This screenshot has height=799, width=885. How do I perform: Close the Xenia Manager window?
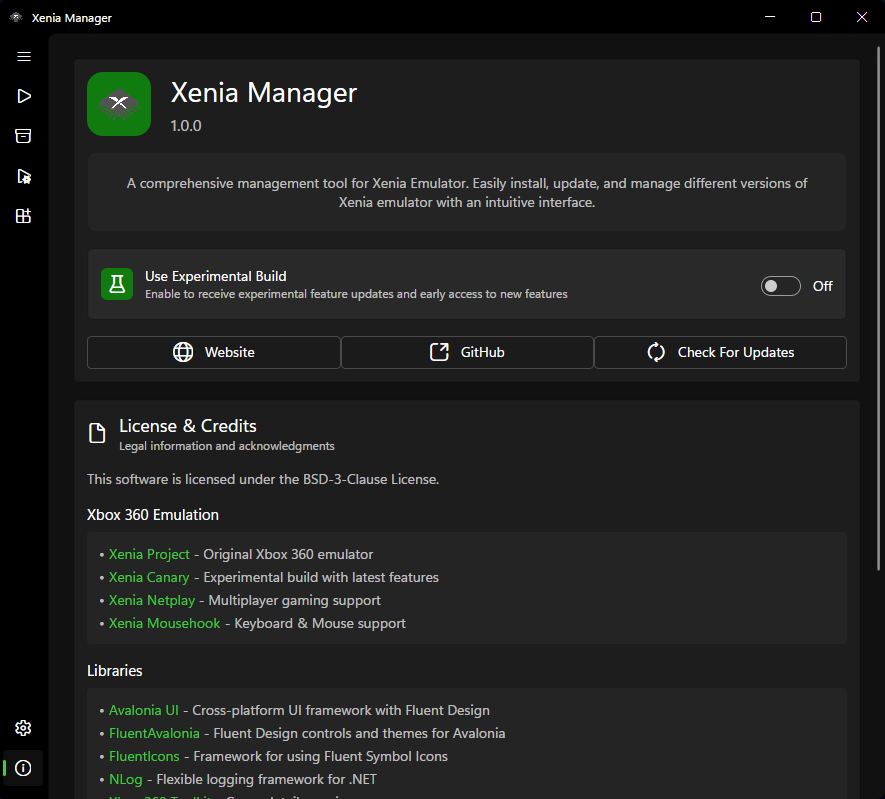coord(862,17)
